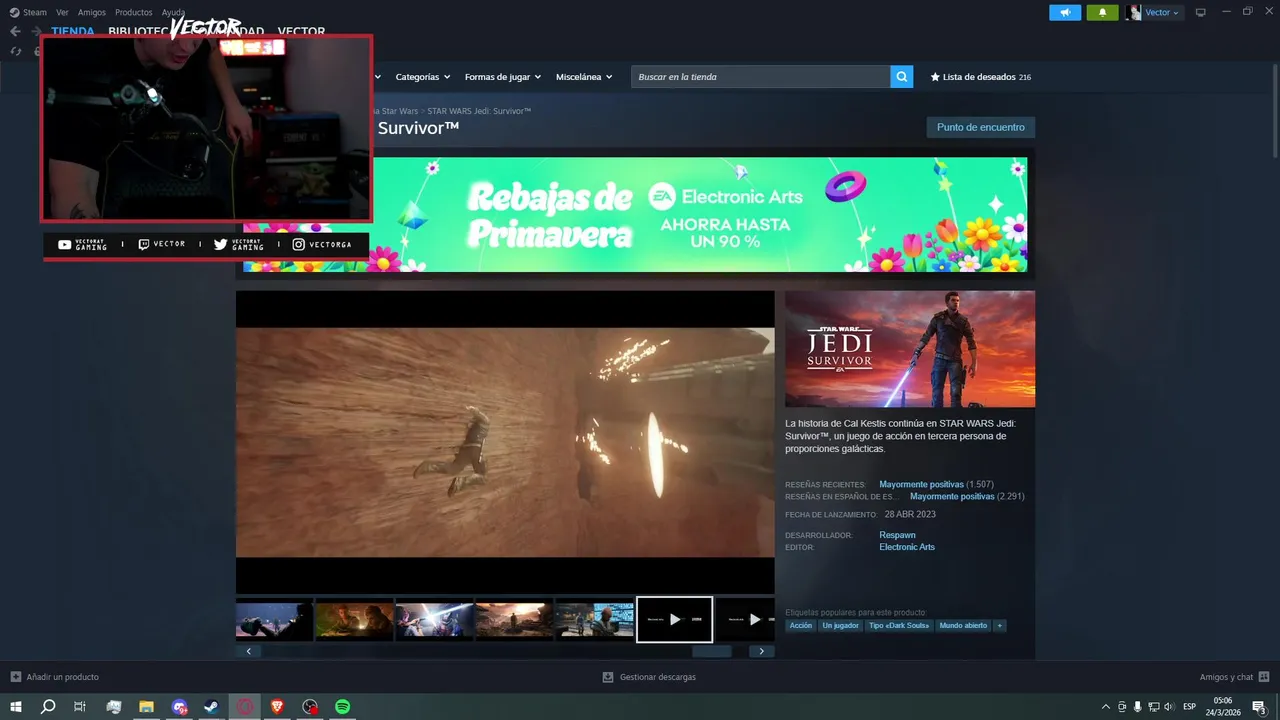Click the Un jugador tag
The image size is (1280, 720).
click(841, 626)
